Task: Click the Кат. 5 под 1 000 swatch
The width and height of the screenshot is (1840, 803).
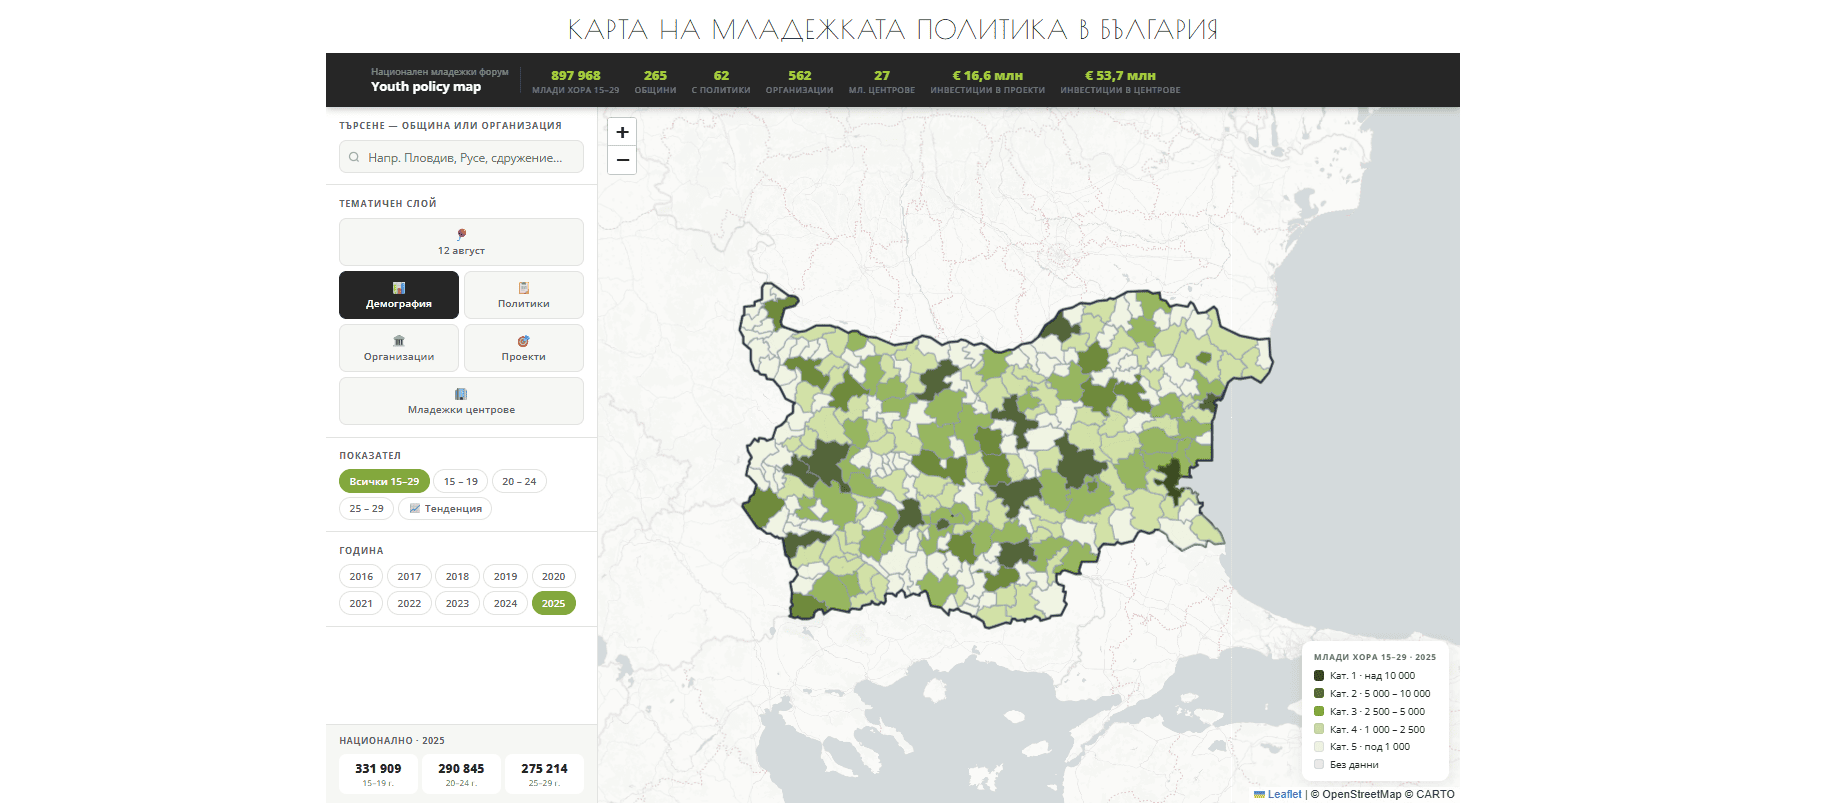Action: coord(1319,746)
